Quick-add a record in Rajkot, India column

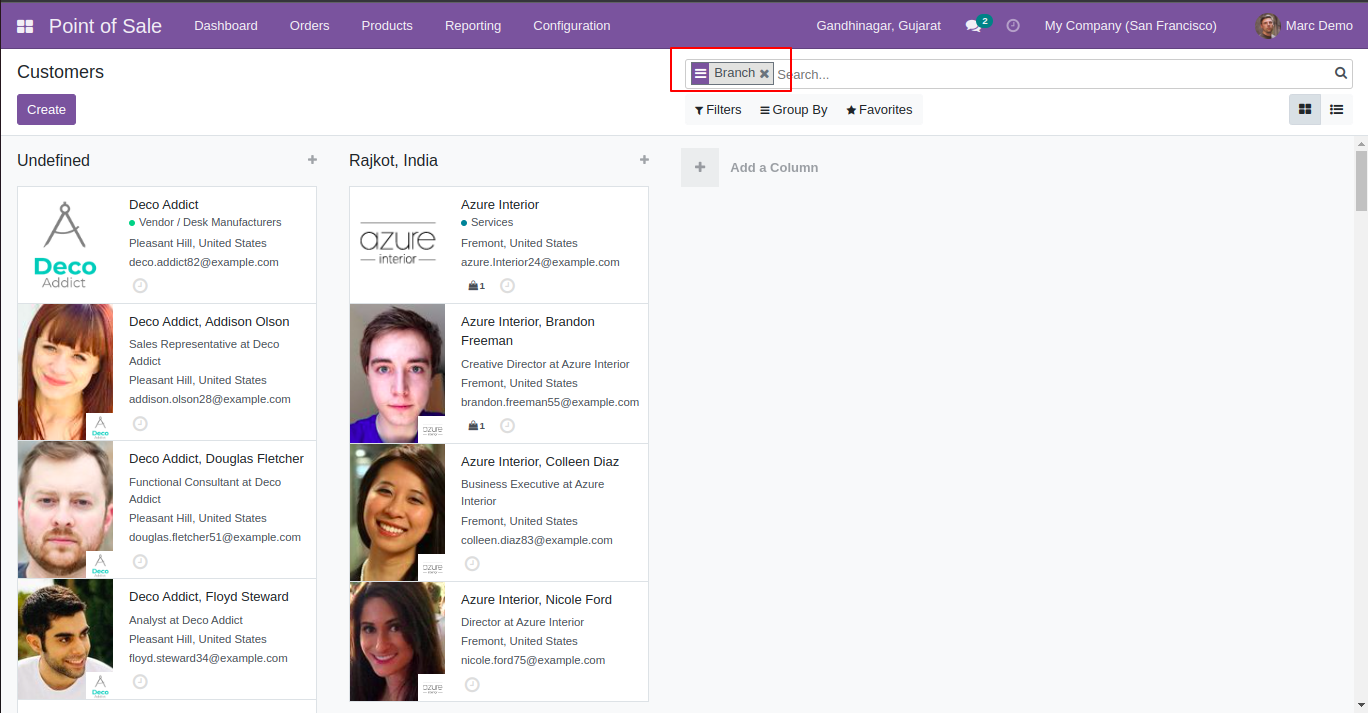(x=644, y=160)
